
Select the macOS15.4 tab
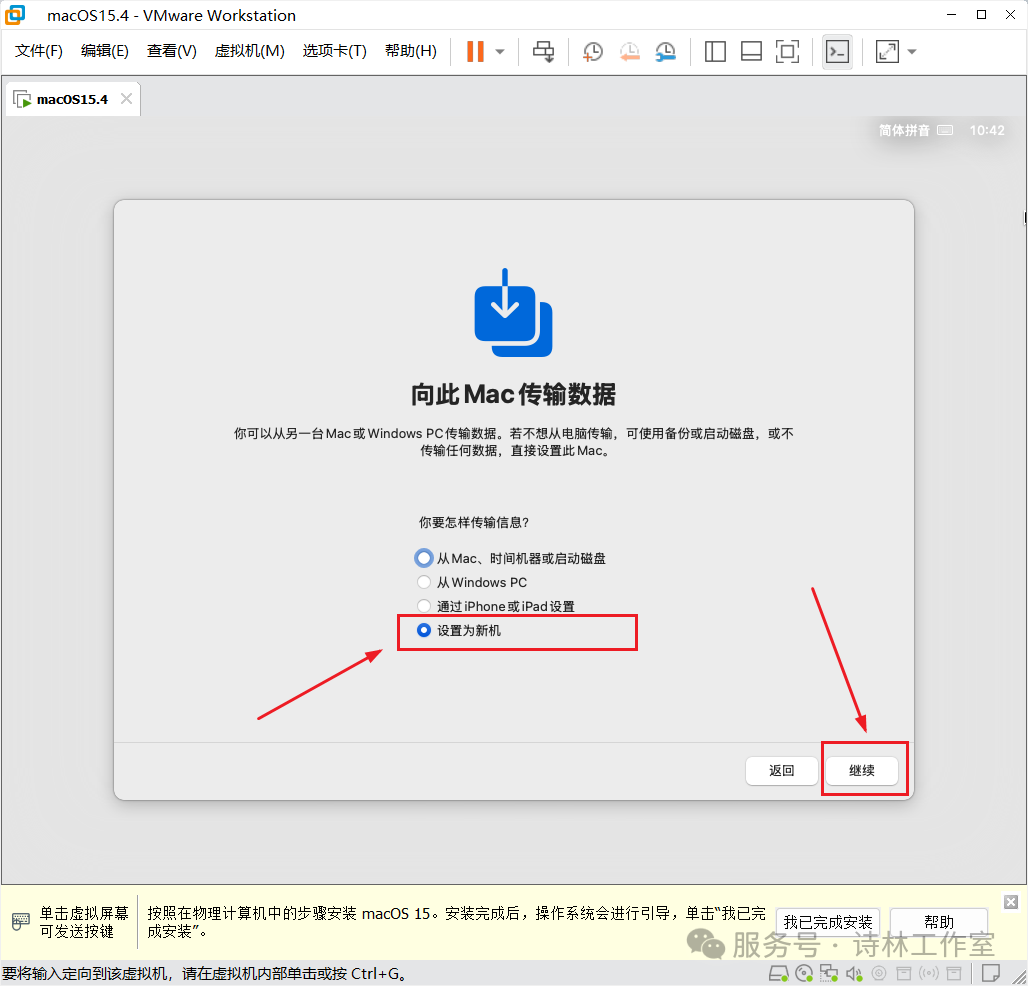tap(72, 99)
